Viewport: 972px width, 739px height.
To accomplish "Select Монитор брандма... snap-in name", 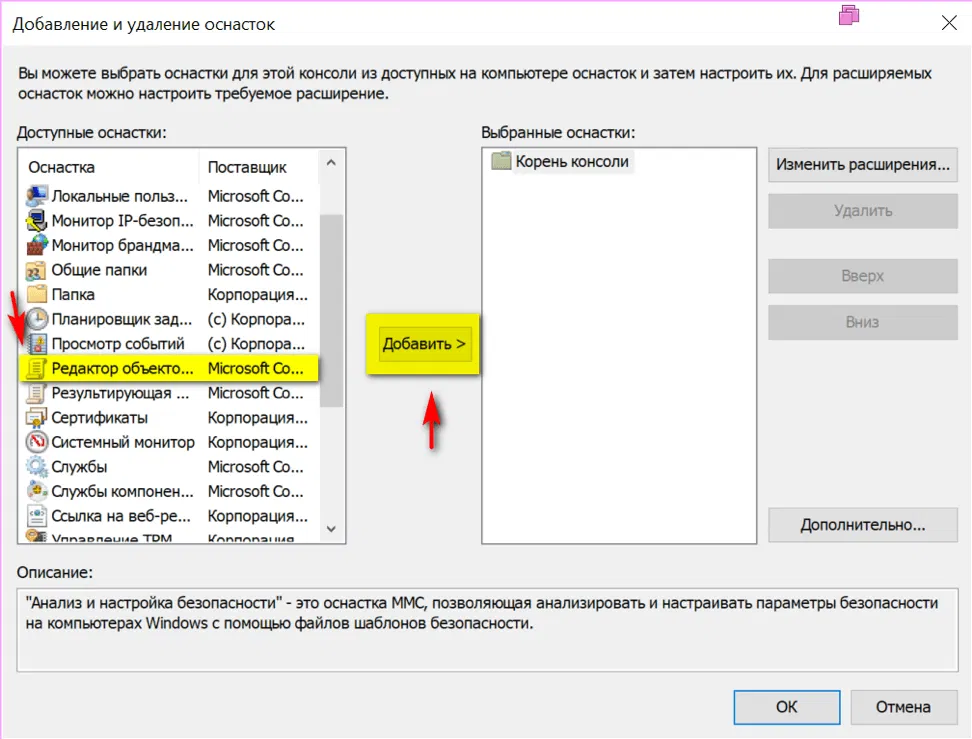I will pos(123,246).
